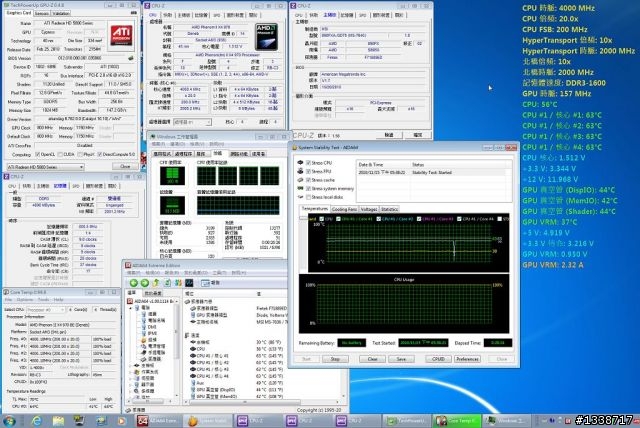This screenshot has width=640, height=428.
Task: Open Windows Explorer folder taskbar icon
Action: pyautogui.click(x=58, y=420)
